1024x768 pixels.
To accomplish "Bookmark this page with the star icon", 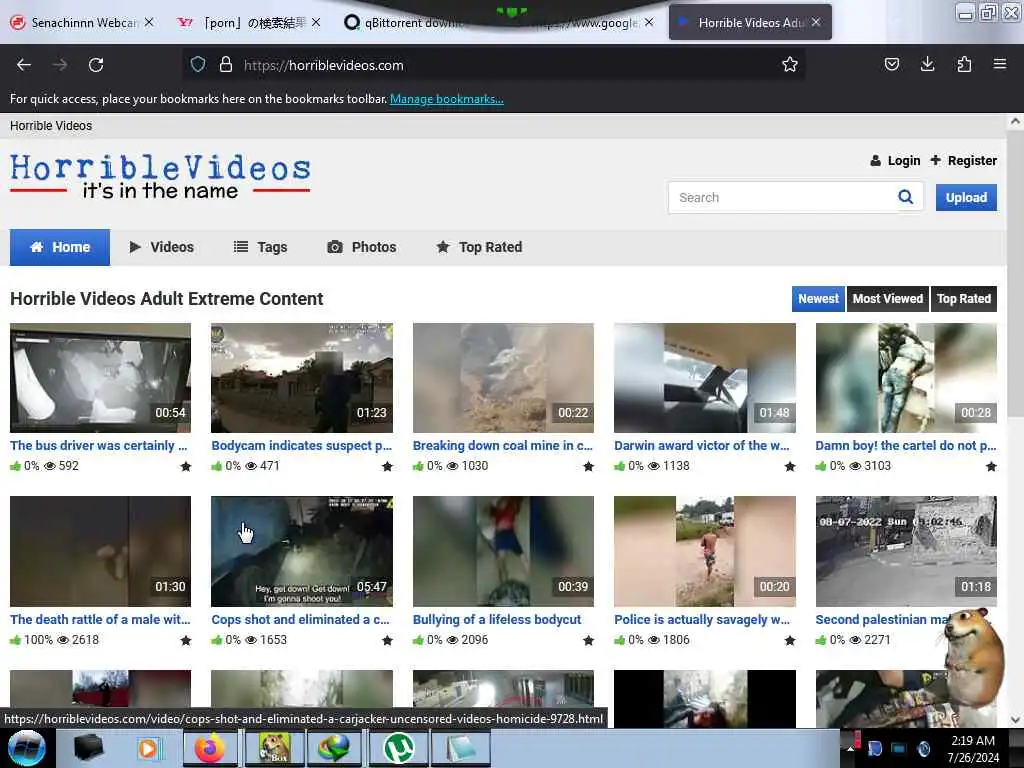I will click(x=790, y=65).
